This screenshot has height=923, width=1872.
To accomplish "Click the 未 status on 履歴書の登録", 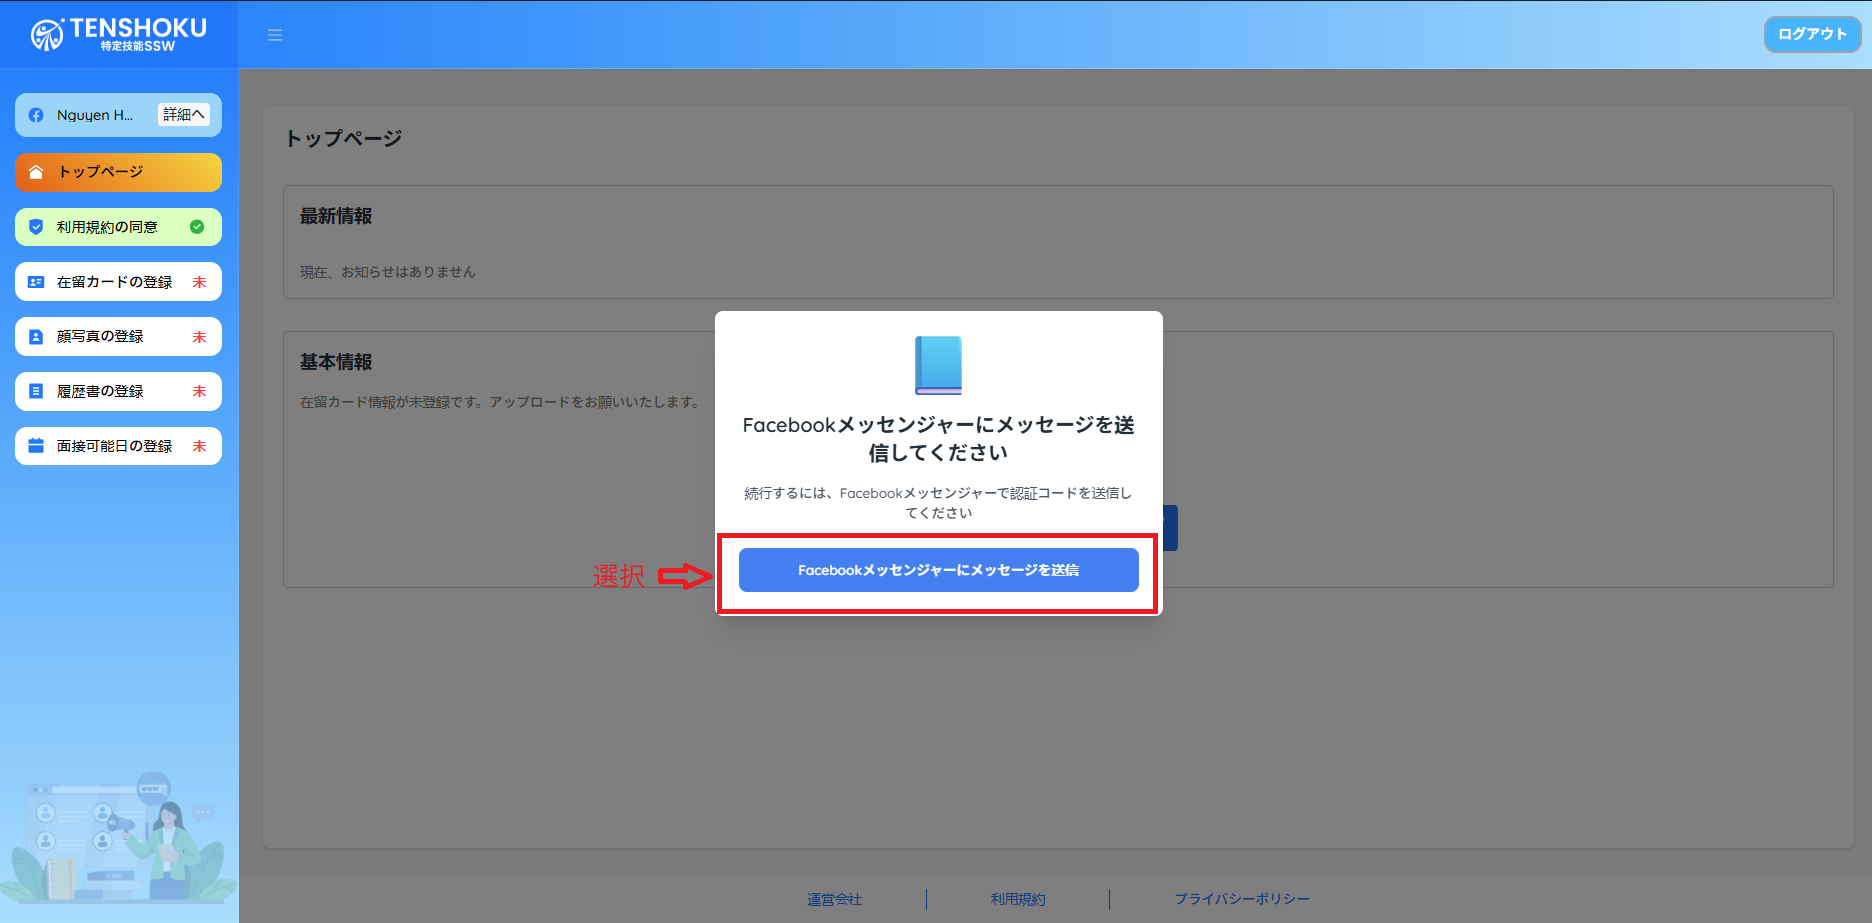I will point(199,391).
